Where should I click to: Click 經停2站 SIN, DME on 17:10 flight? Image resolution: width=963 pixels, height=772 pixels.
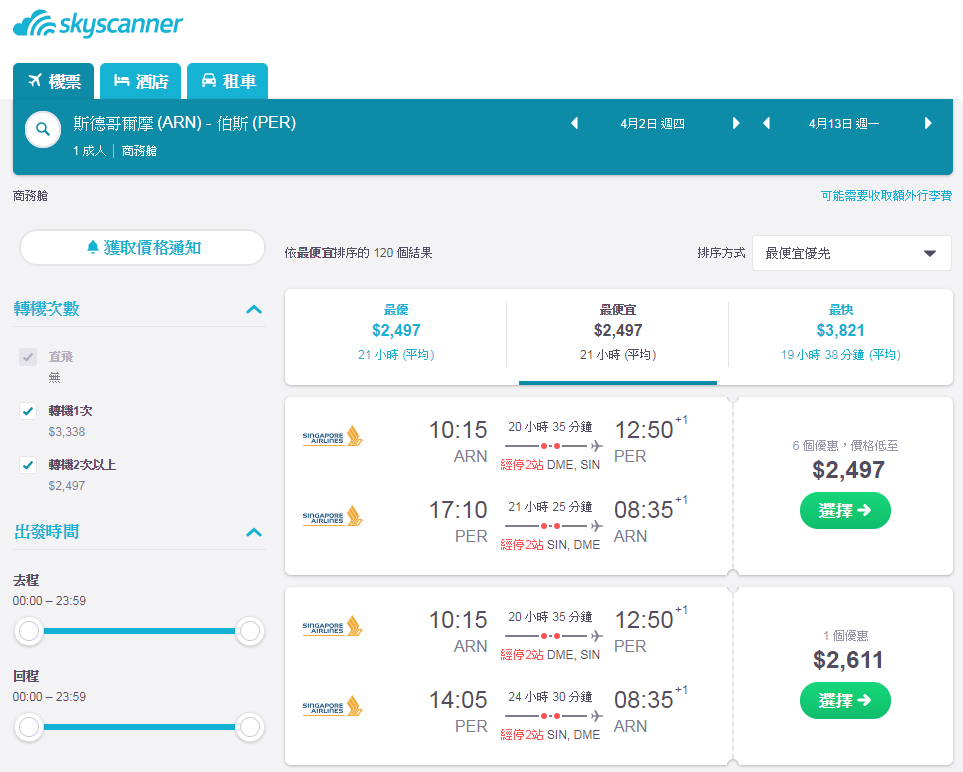pyautogui.click(x=550, y=545)
